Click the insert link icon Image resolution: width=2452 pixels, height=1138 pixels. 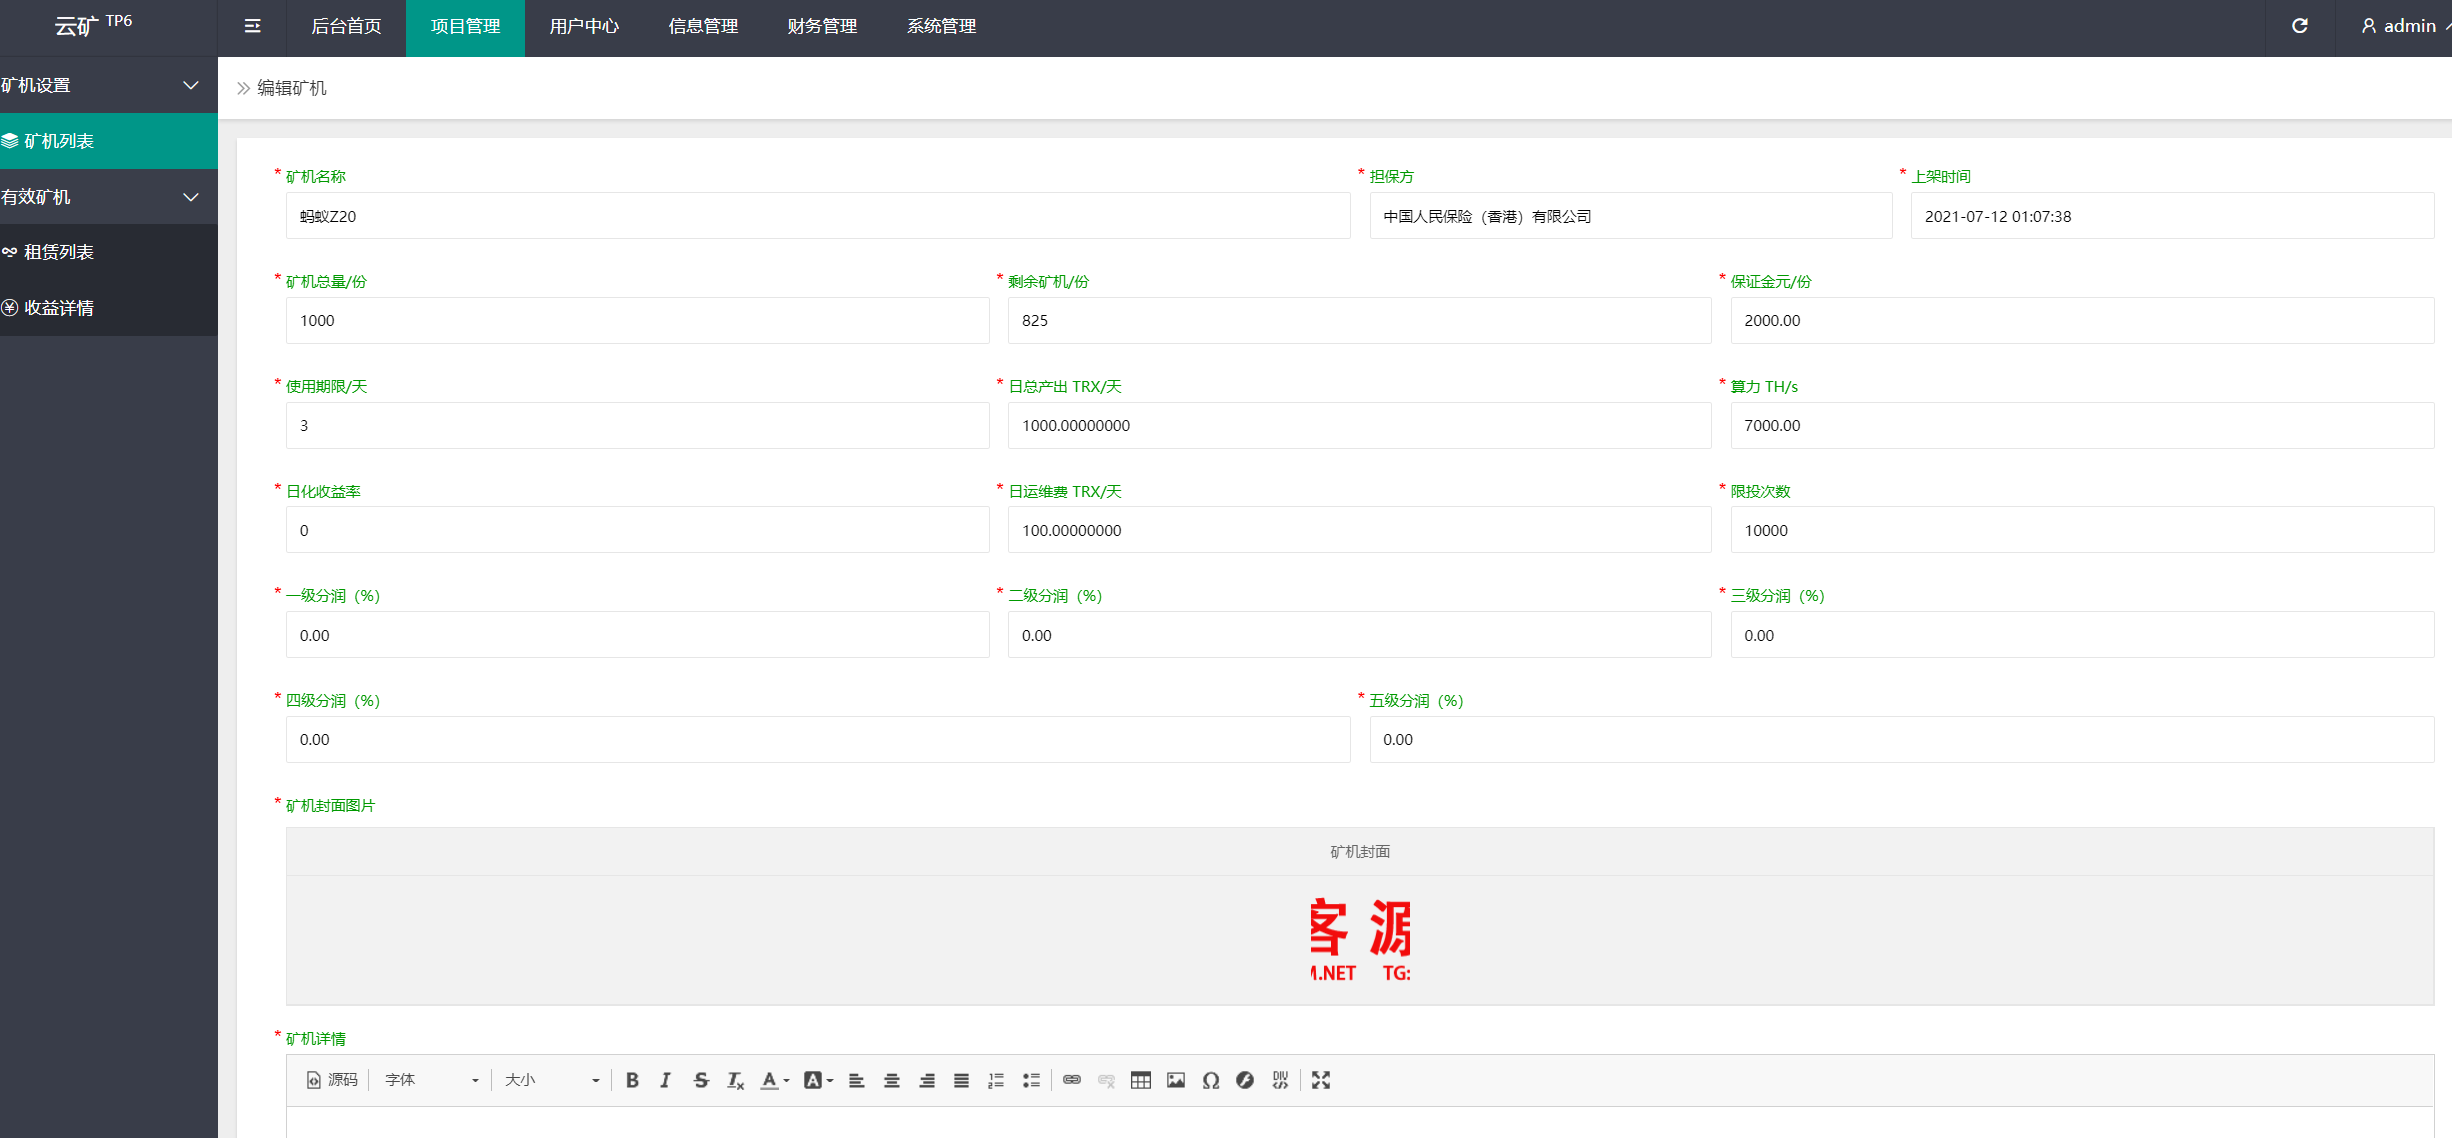point(1071,1080)
